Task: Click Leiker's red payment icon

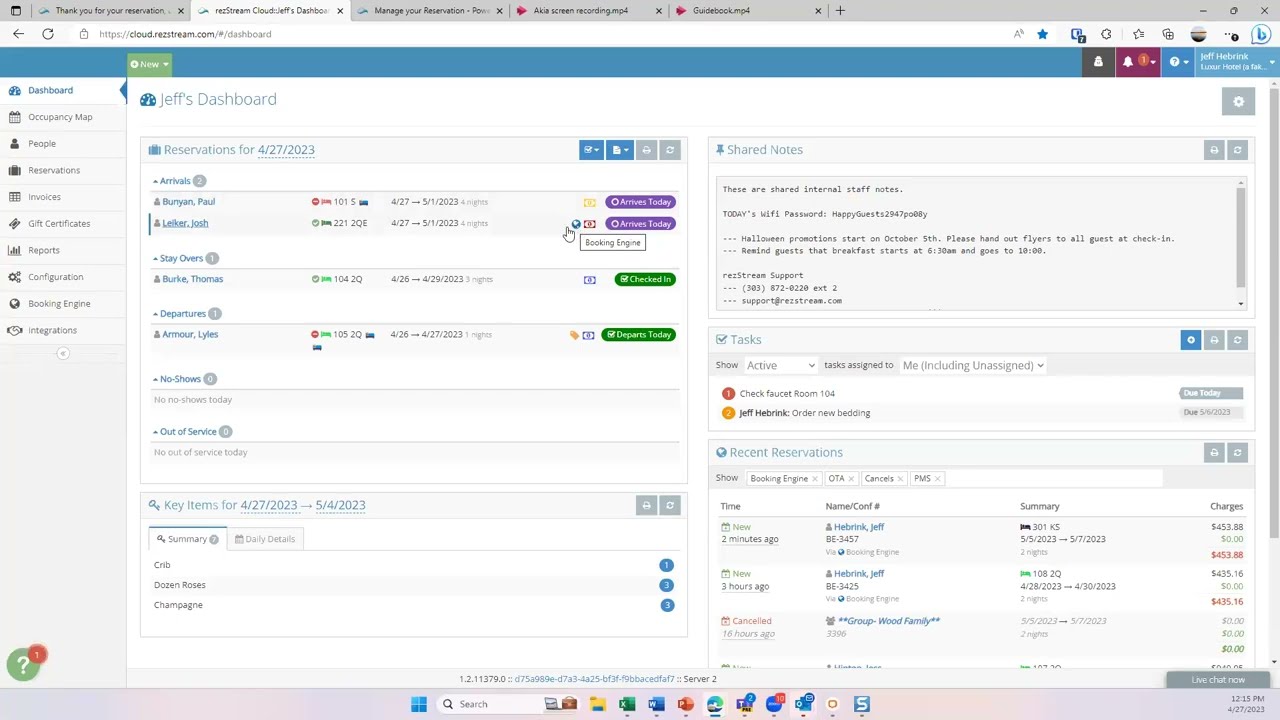Action: click(589, 224)
